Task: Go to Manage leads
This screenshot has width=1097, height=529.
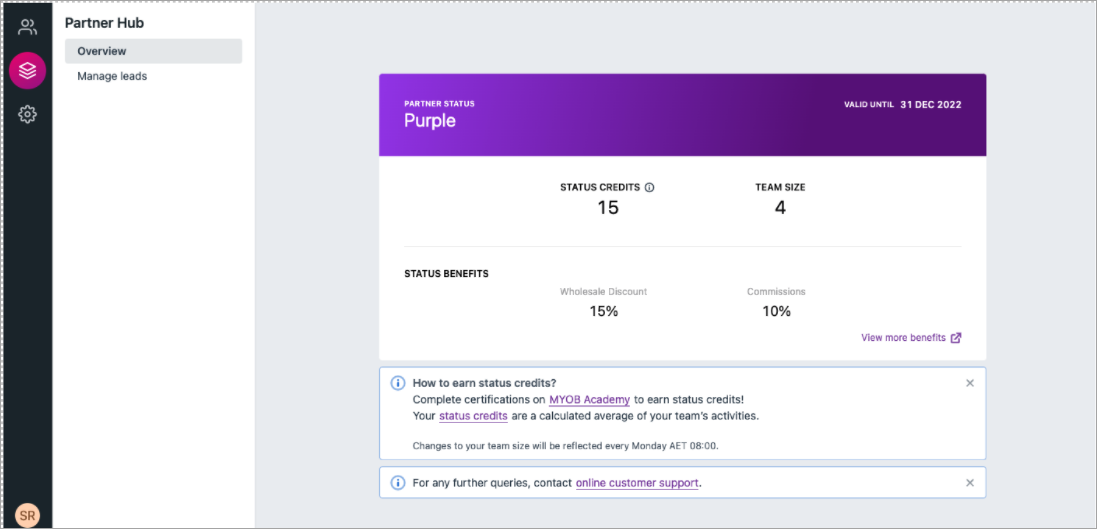Action: 112,76
